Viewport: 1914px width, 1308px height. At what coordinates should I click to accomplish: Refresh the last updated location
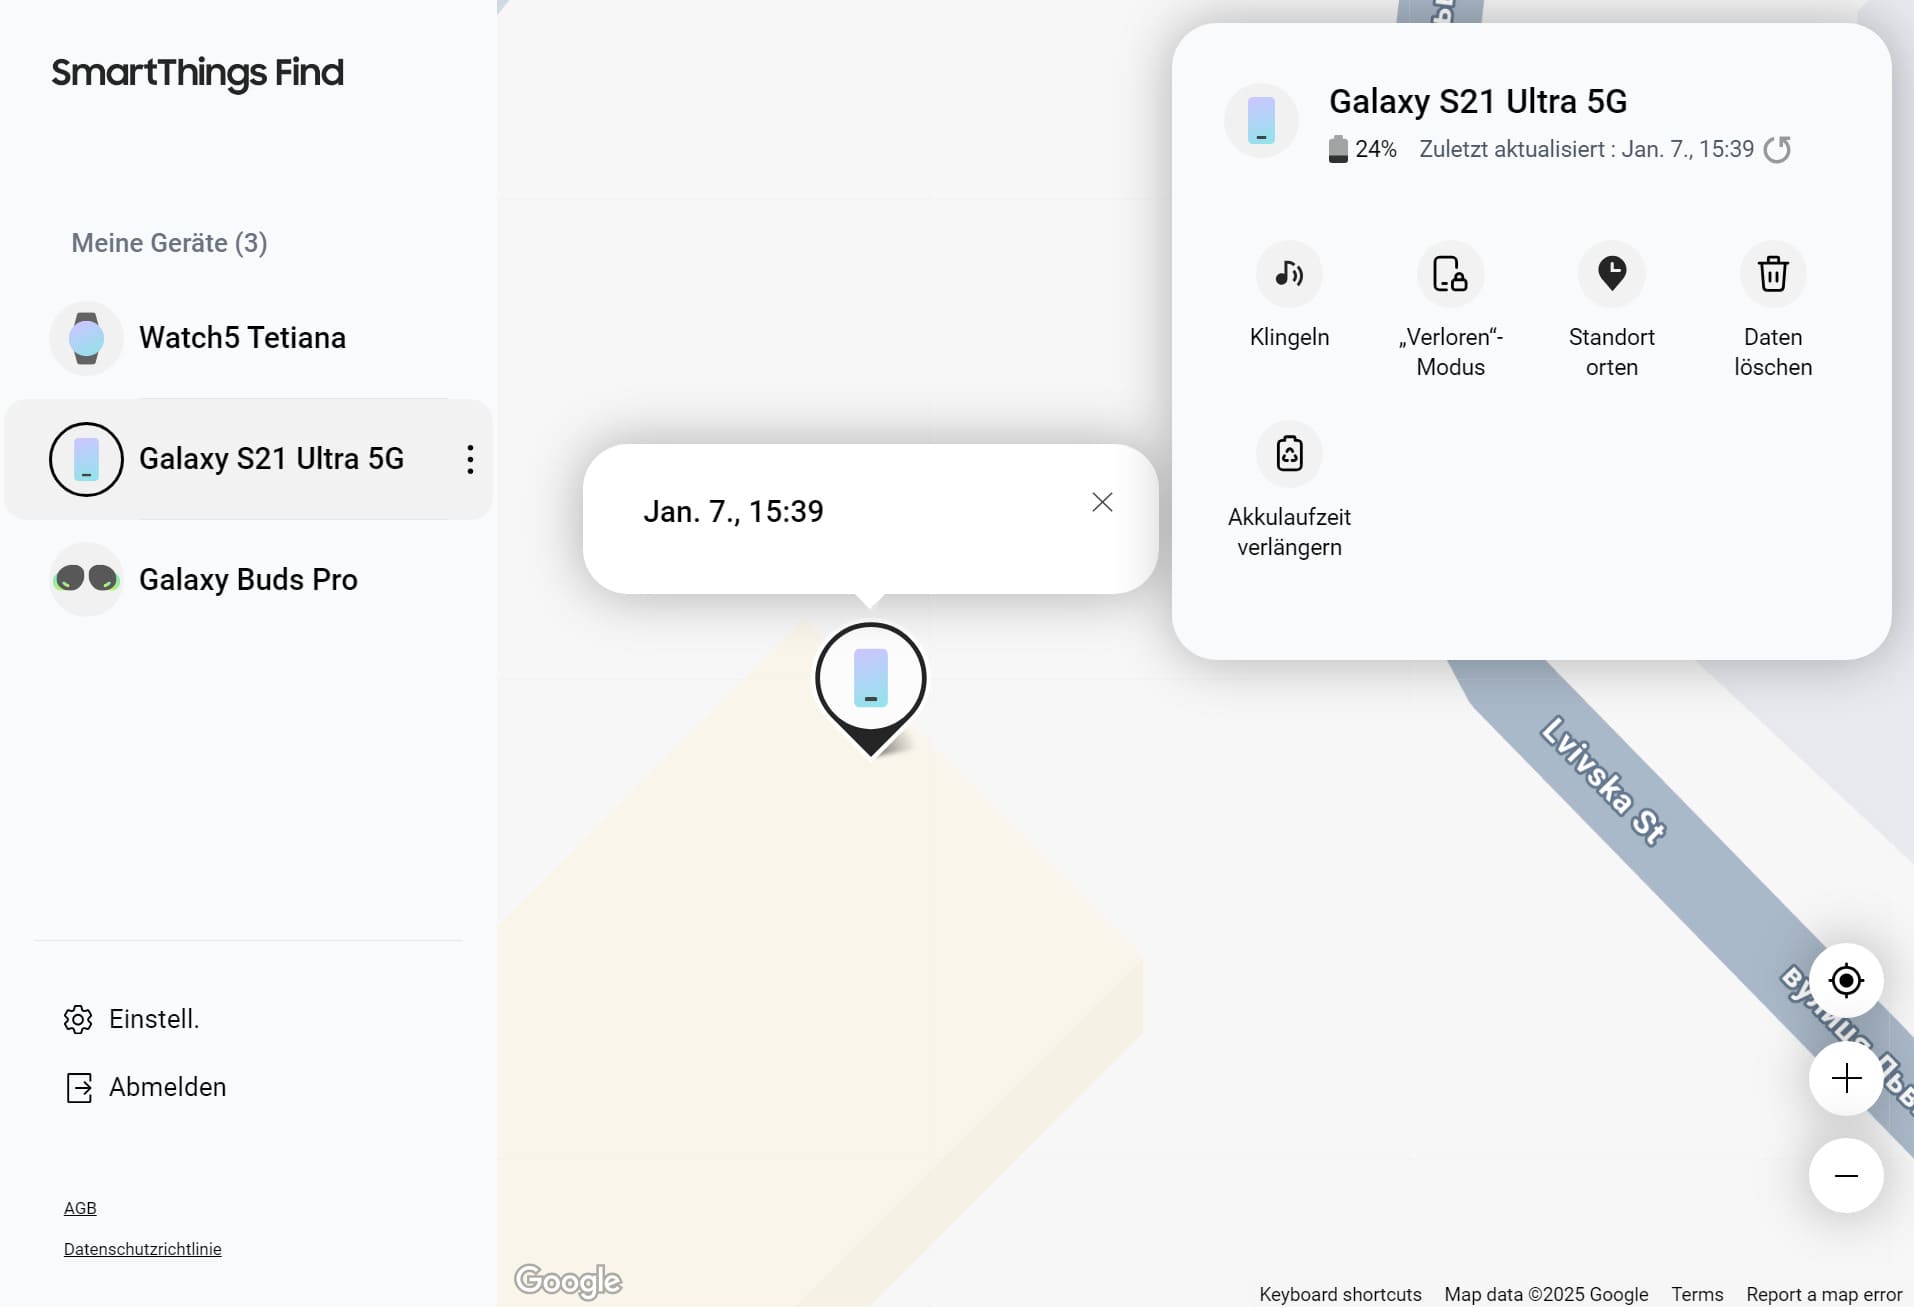click(x=1777, y=149)
